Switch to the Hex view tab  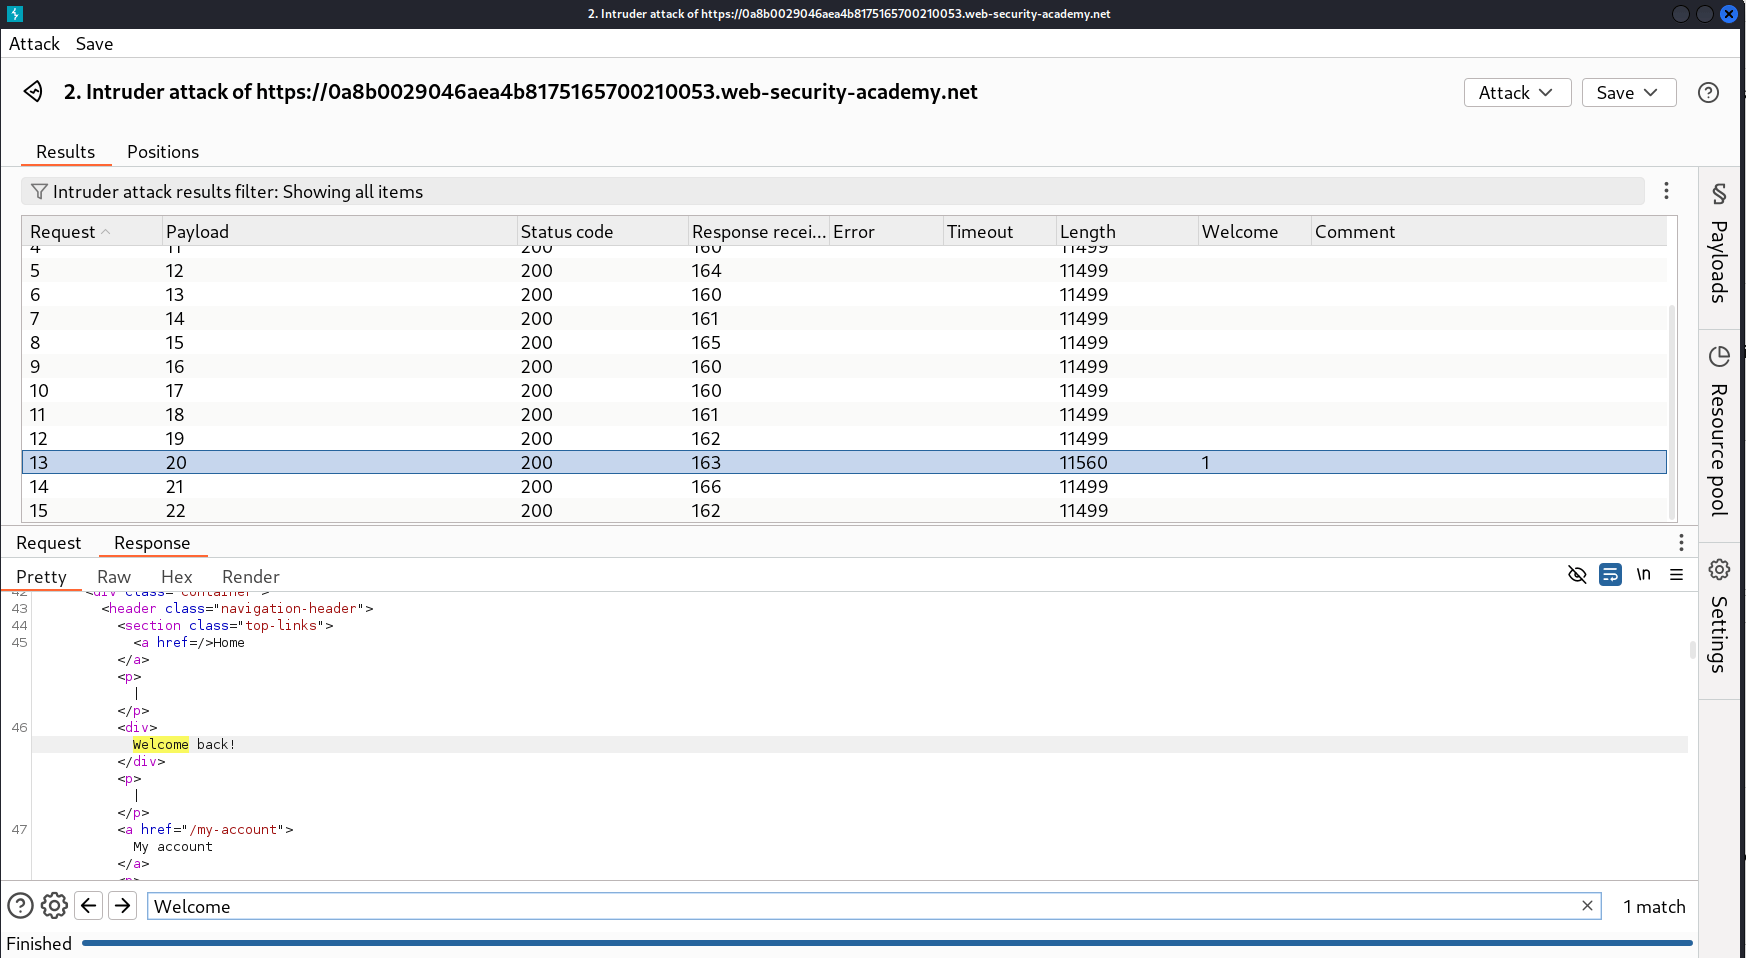176,577
